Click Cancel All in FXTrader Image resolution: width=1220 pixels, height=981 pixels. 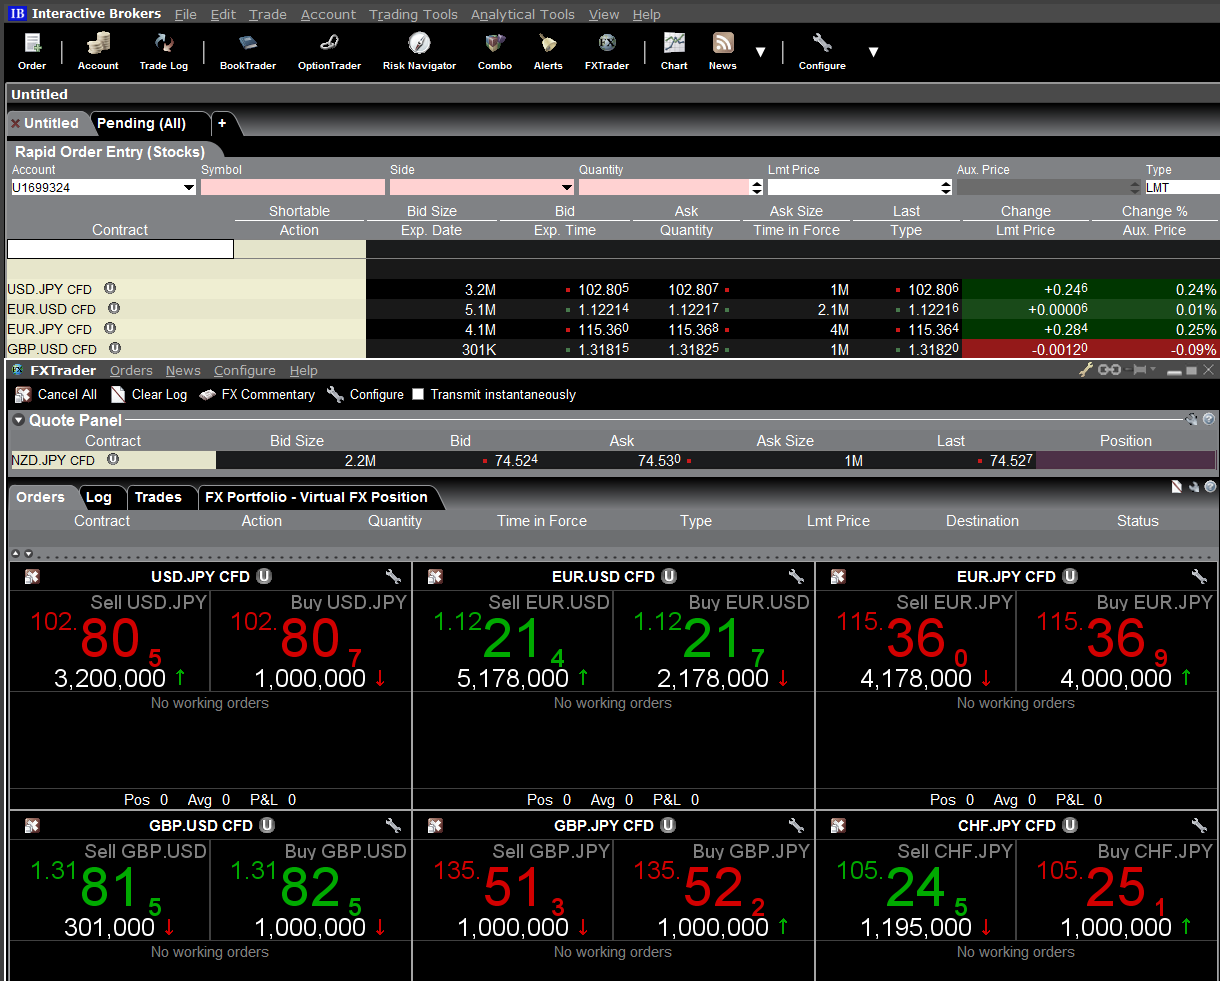[56, 394]
